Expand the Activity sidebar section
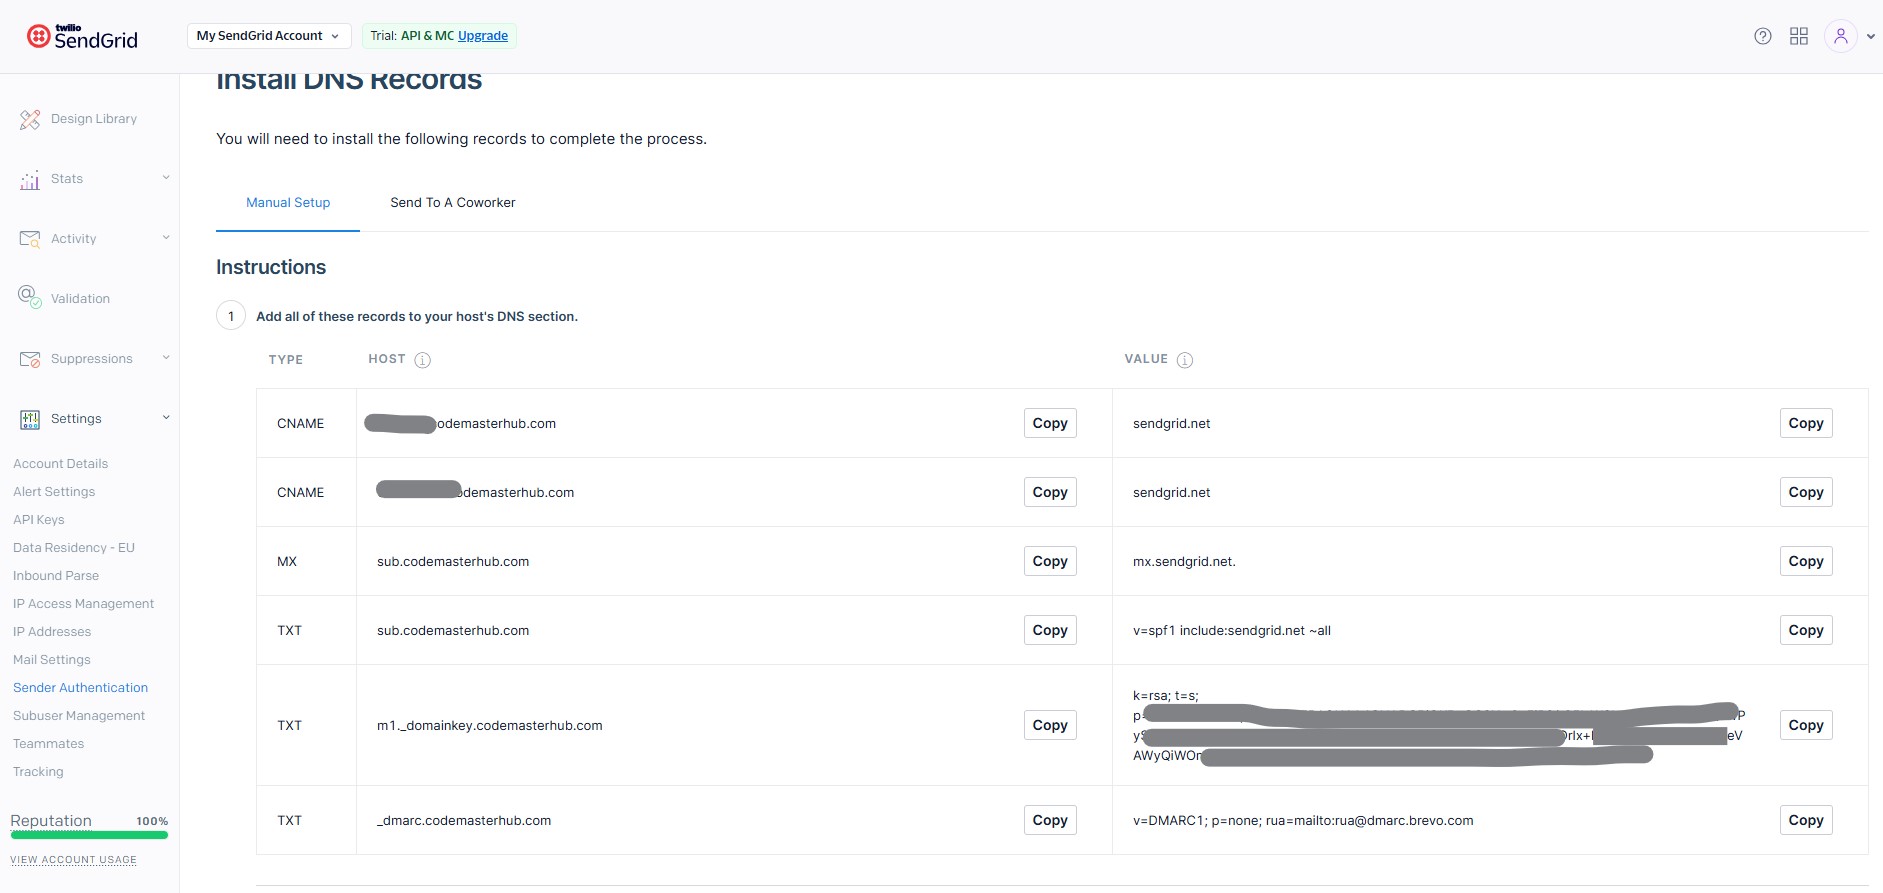 coord(166,238)
